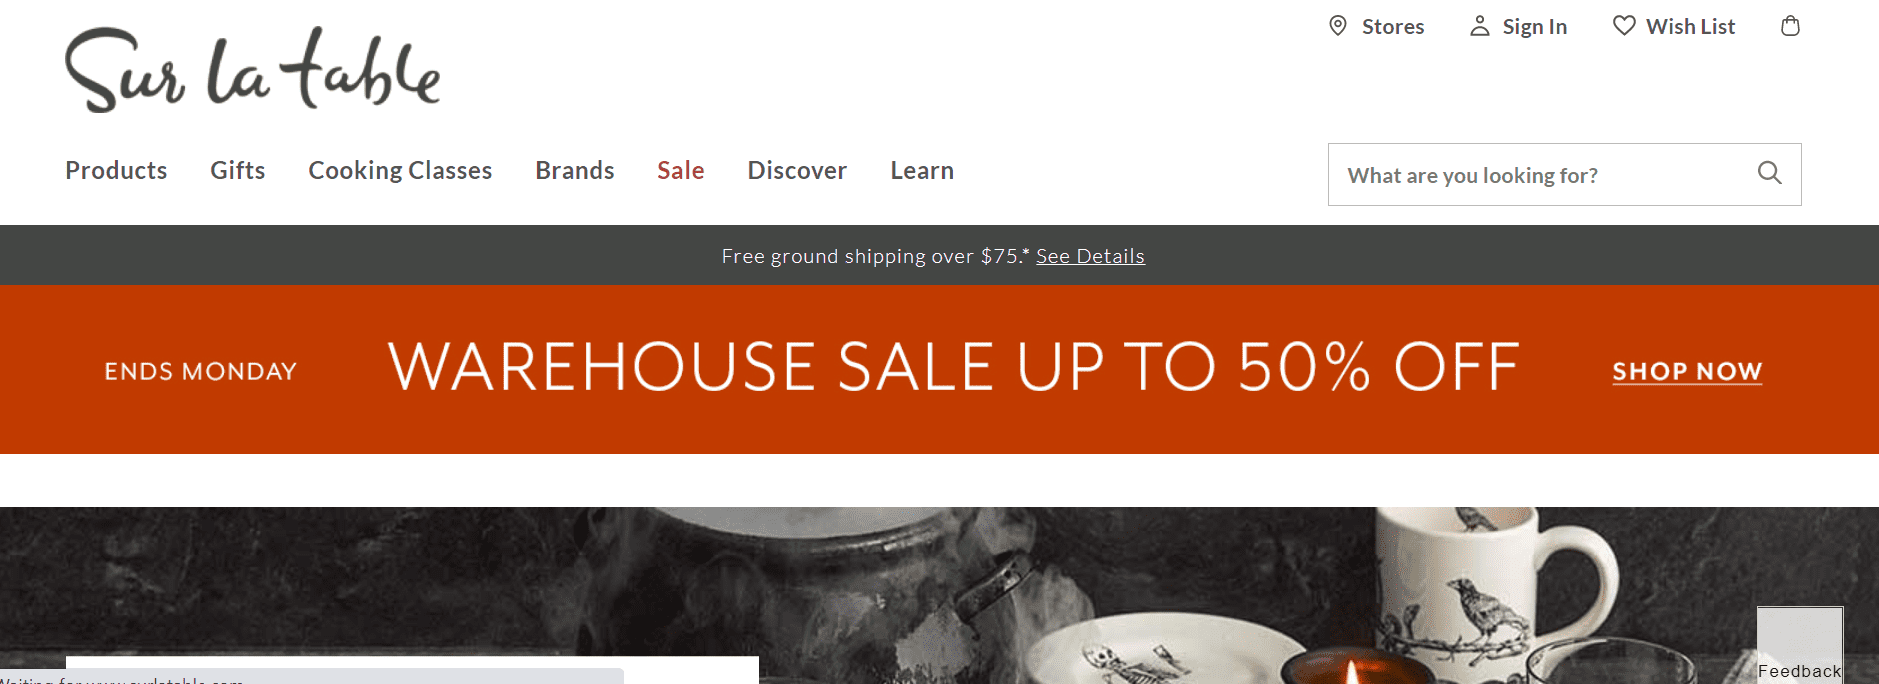Click the Sur La Table logo
This screenshot has height=684, width=1879.
tap(252, 70)
